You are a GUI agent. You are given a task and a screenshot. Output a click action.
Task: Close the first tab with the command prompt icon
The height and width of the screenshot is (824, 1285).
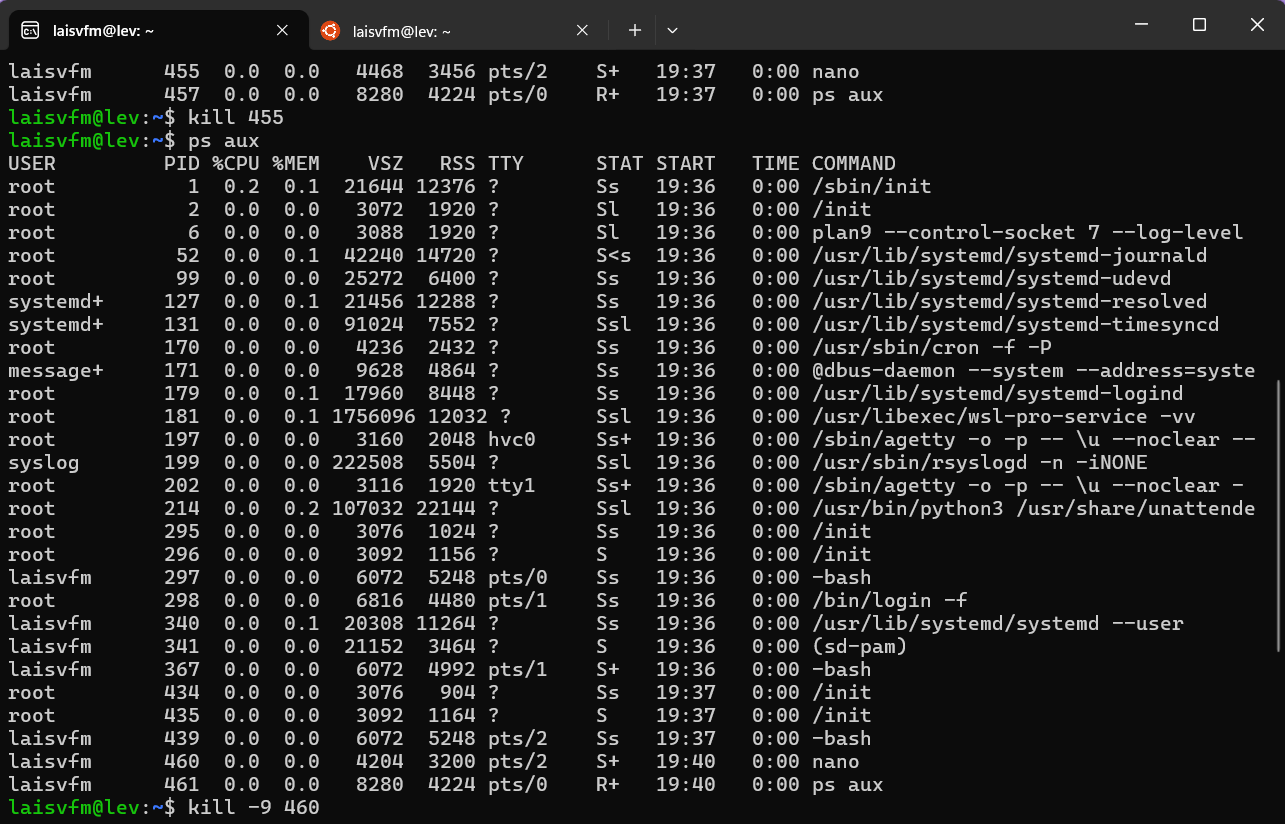pos(282,30)
